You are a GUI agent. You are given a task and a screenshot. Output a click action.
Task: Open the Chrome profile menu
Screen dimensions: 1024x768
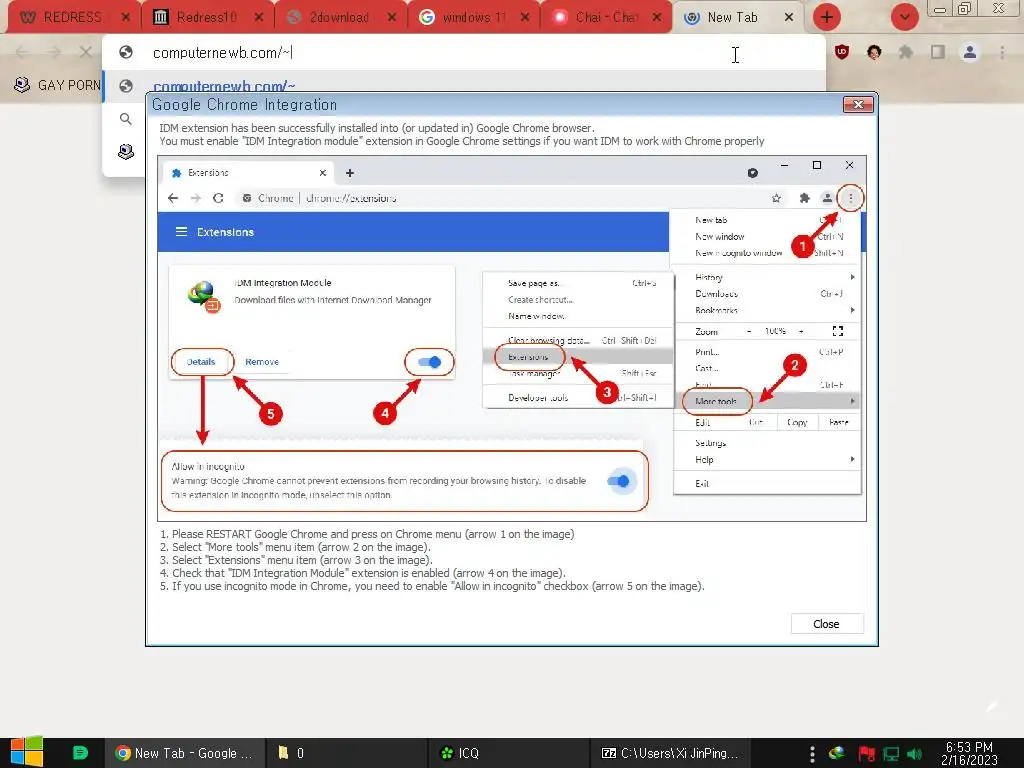pos(970,52)
